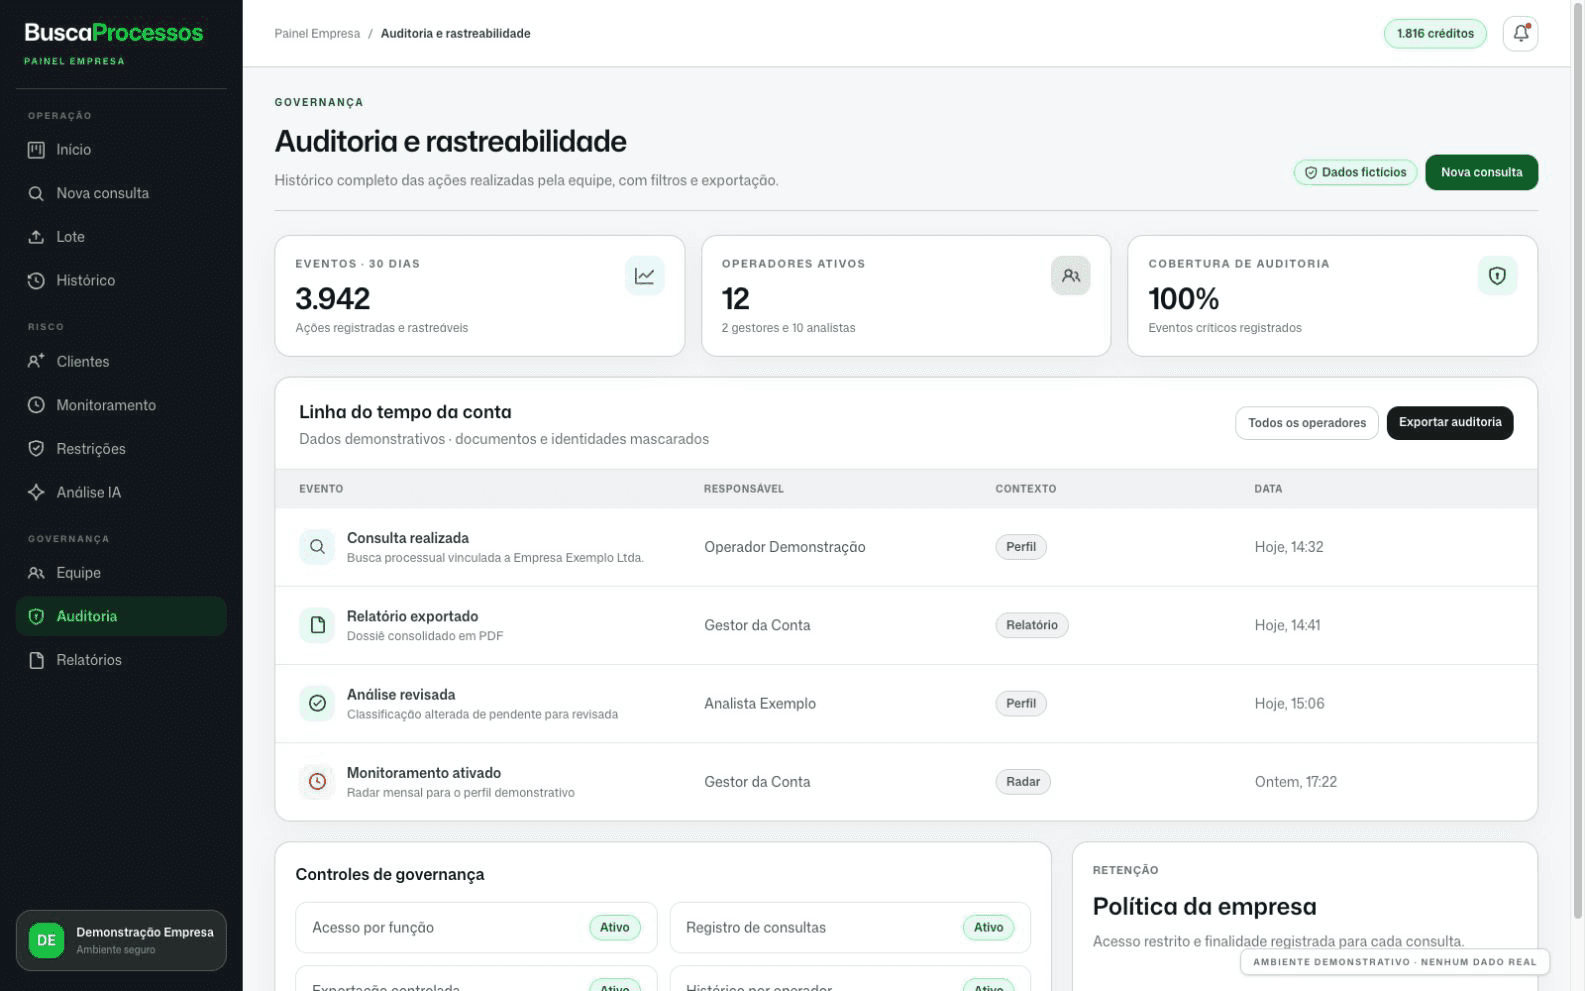Click the Monitoramento clock icon in sidebar

click(x=36, y=405)
